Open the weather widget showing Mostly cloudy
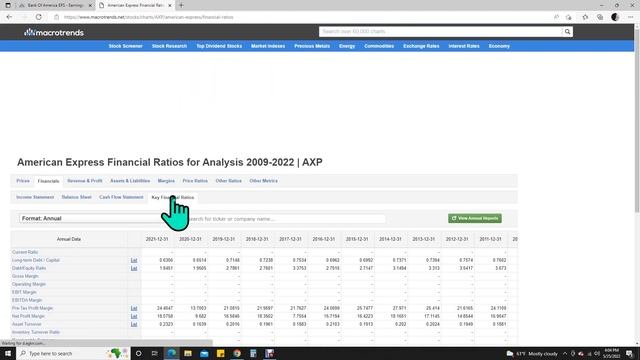The height and width of the screenshot is (360, 640). 532,354
